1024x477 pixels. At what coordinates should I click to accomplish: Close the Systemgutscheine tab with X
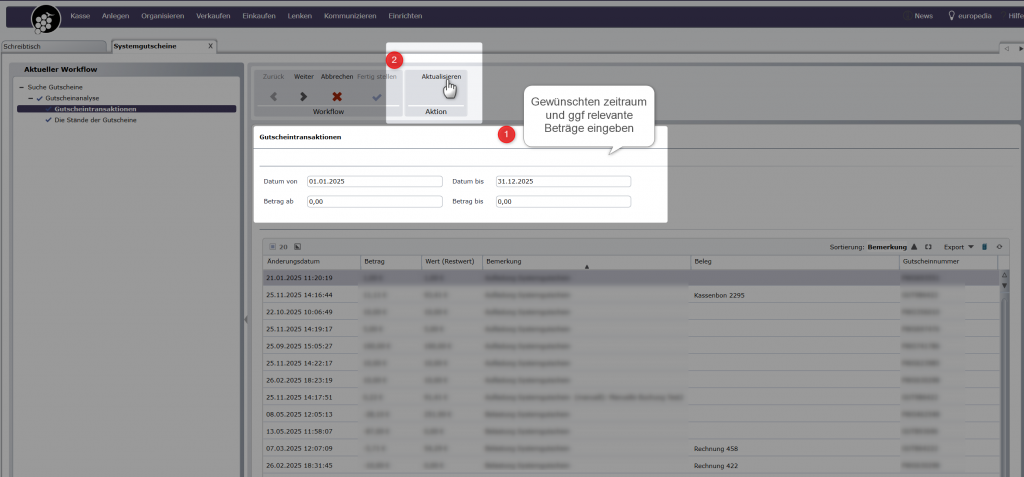click(210, 47)
